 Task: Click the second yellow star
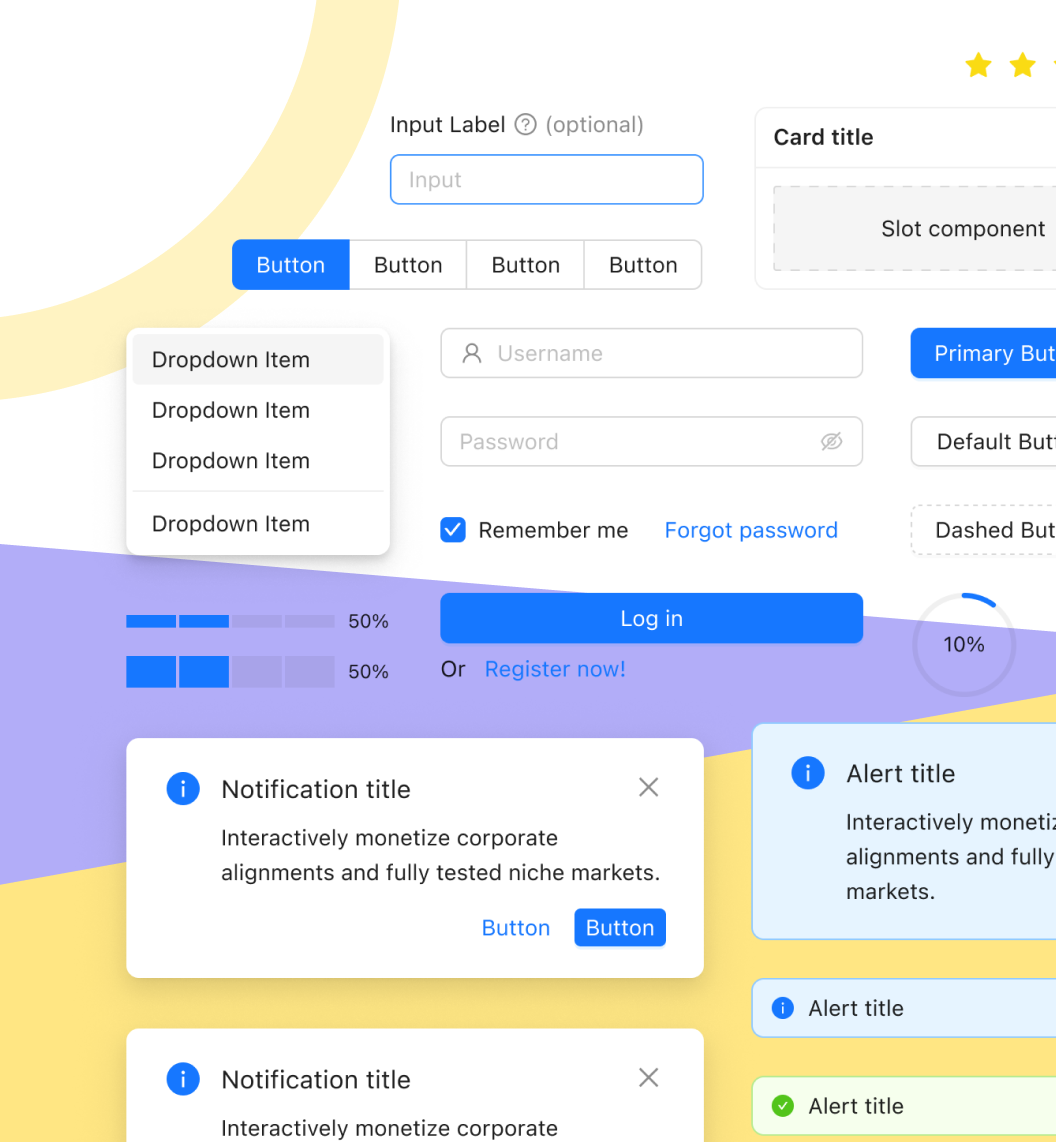click(x=1022, y=64)
